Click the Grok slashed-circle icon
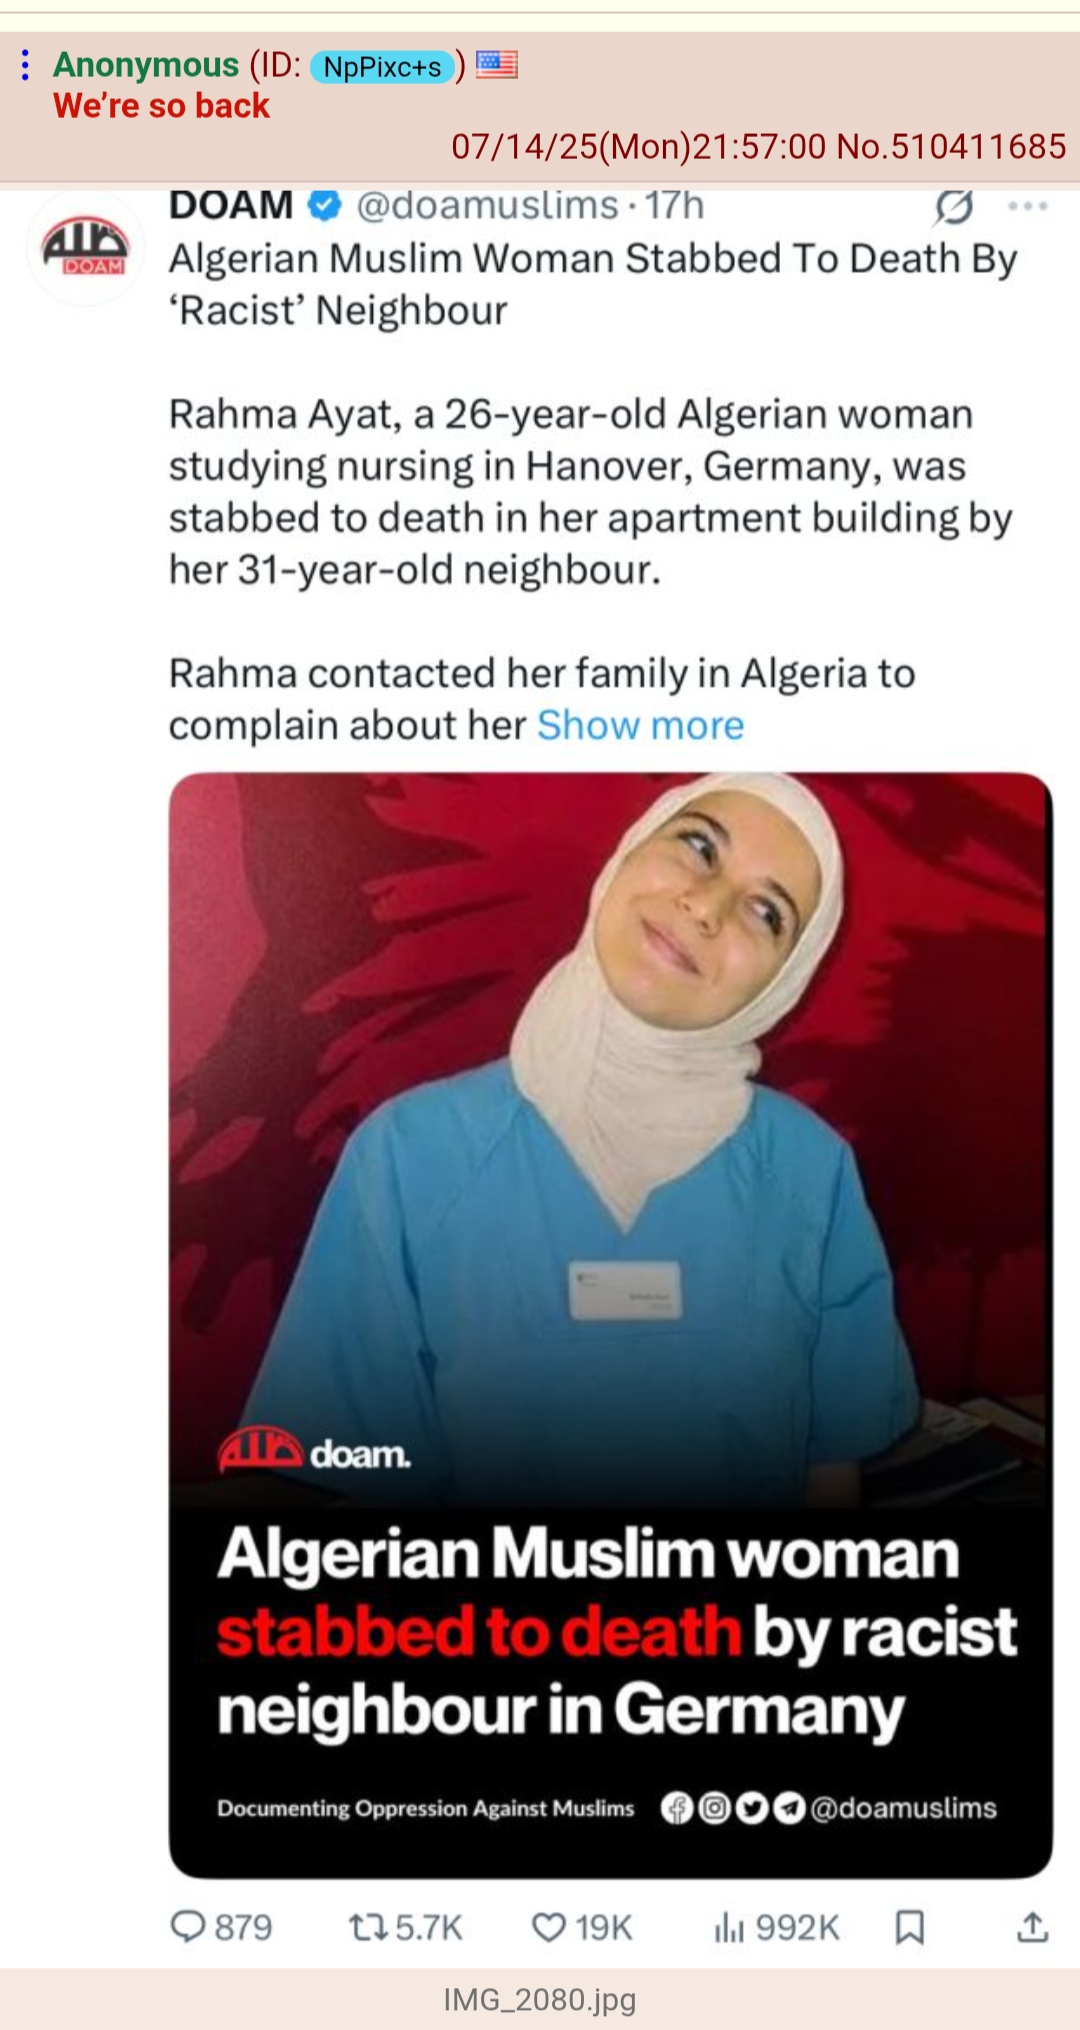The image size is (1080, 2030). click(x=954, y=207)
